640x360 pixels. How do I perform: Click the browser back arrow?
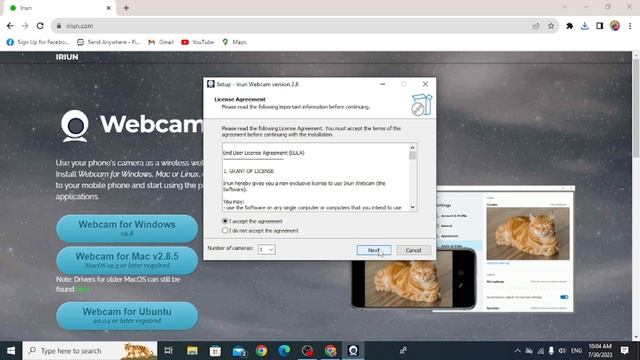[x=10, y=26]
